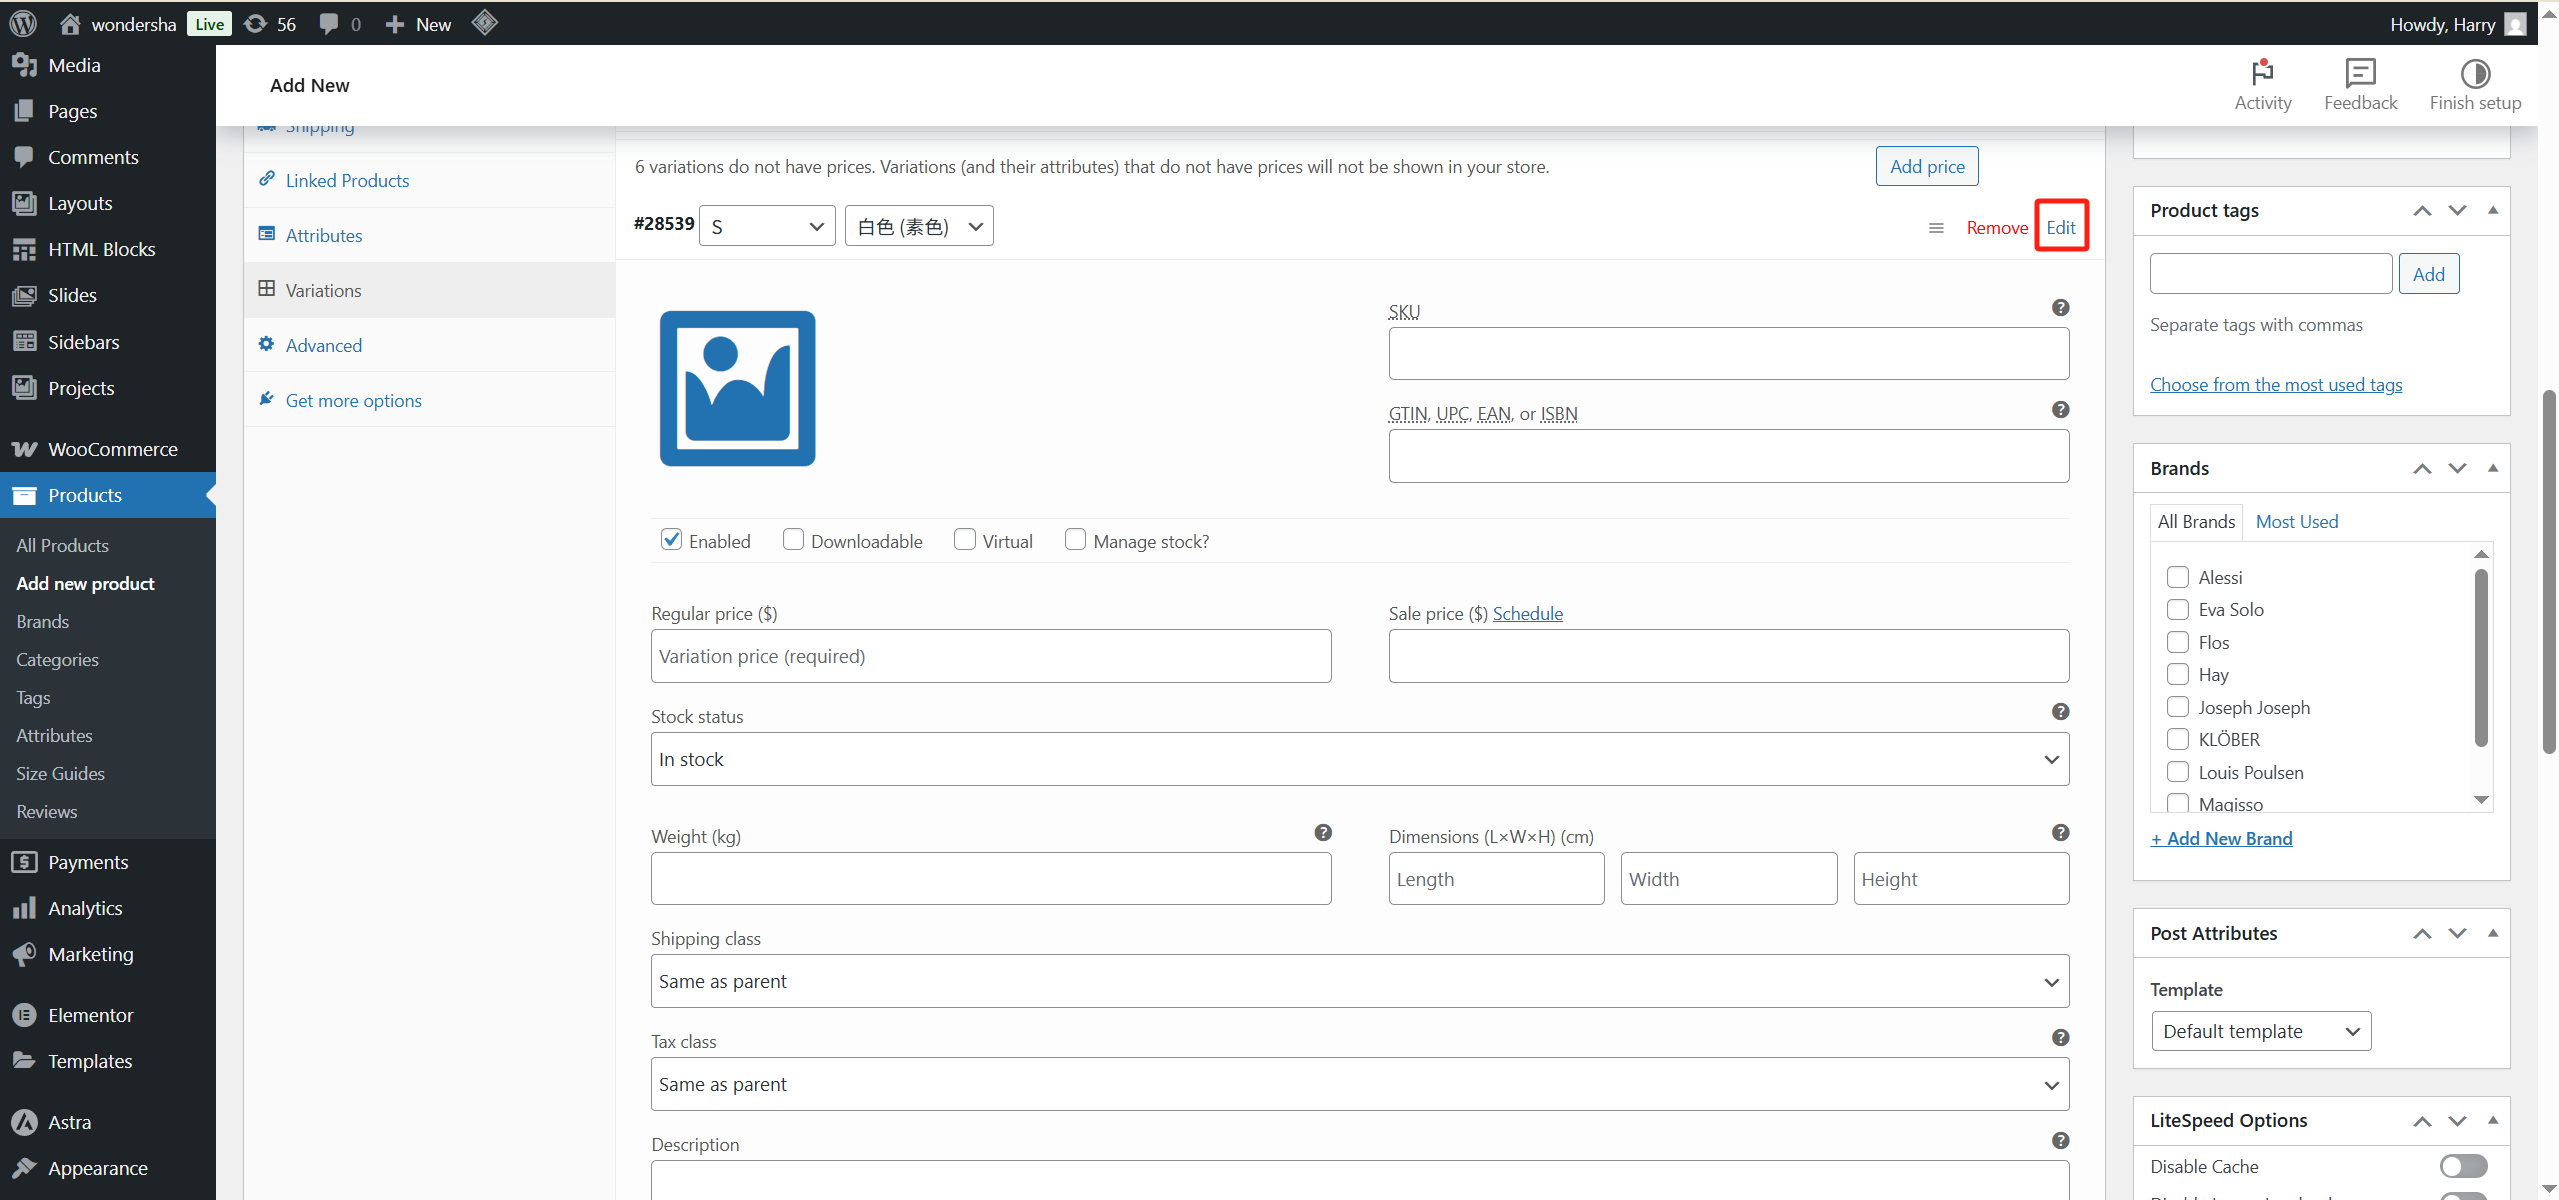
Task: Click the WordPress logo icon
Action: pos(23,23)
